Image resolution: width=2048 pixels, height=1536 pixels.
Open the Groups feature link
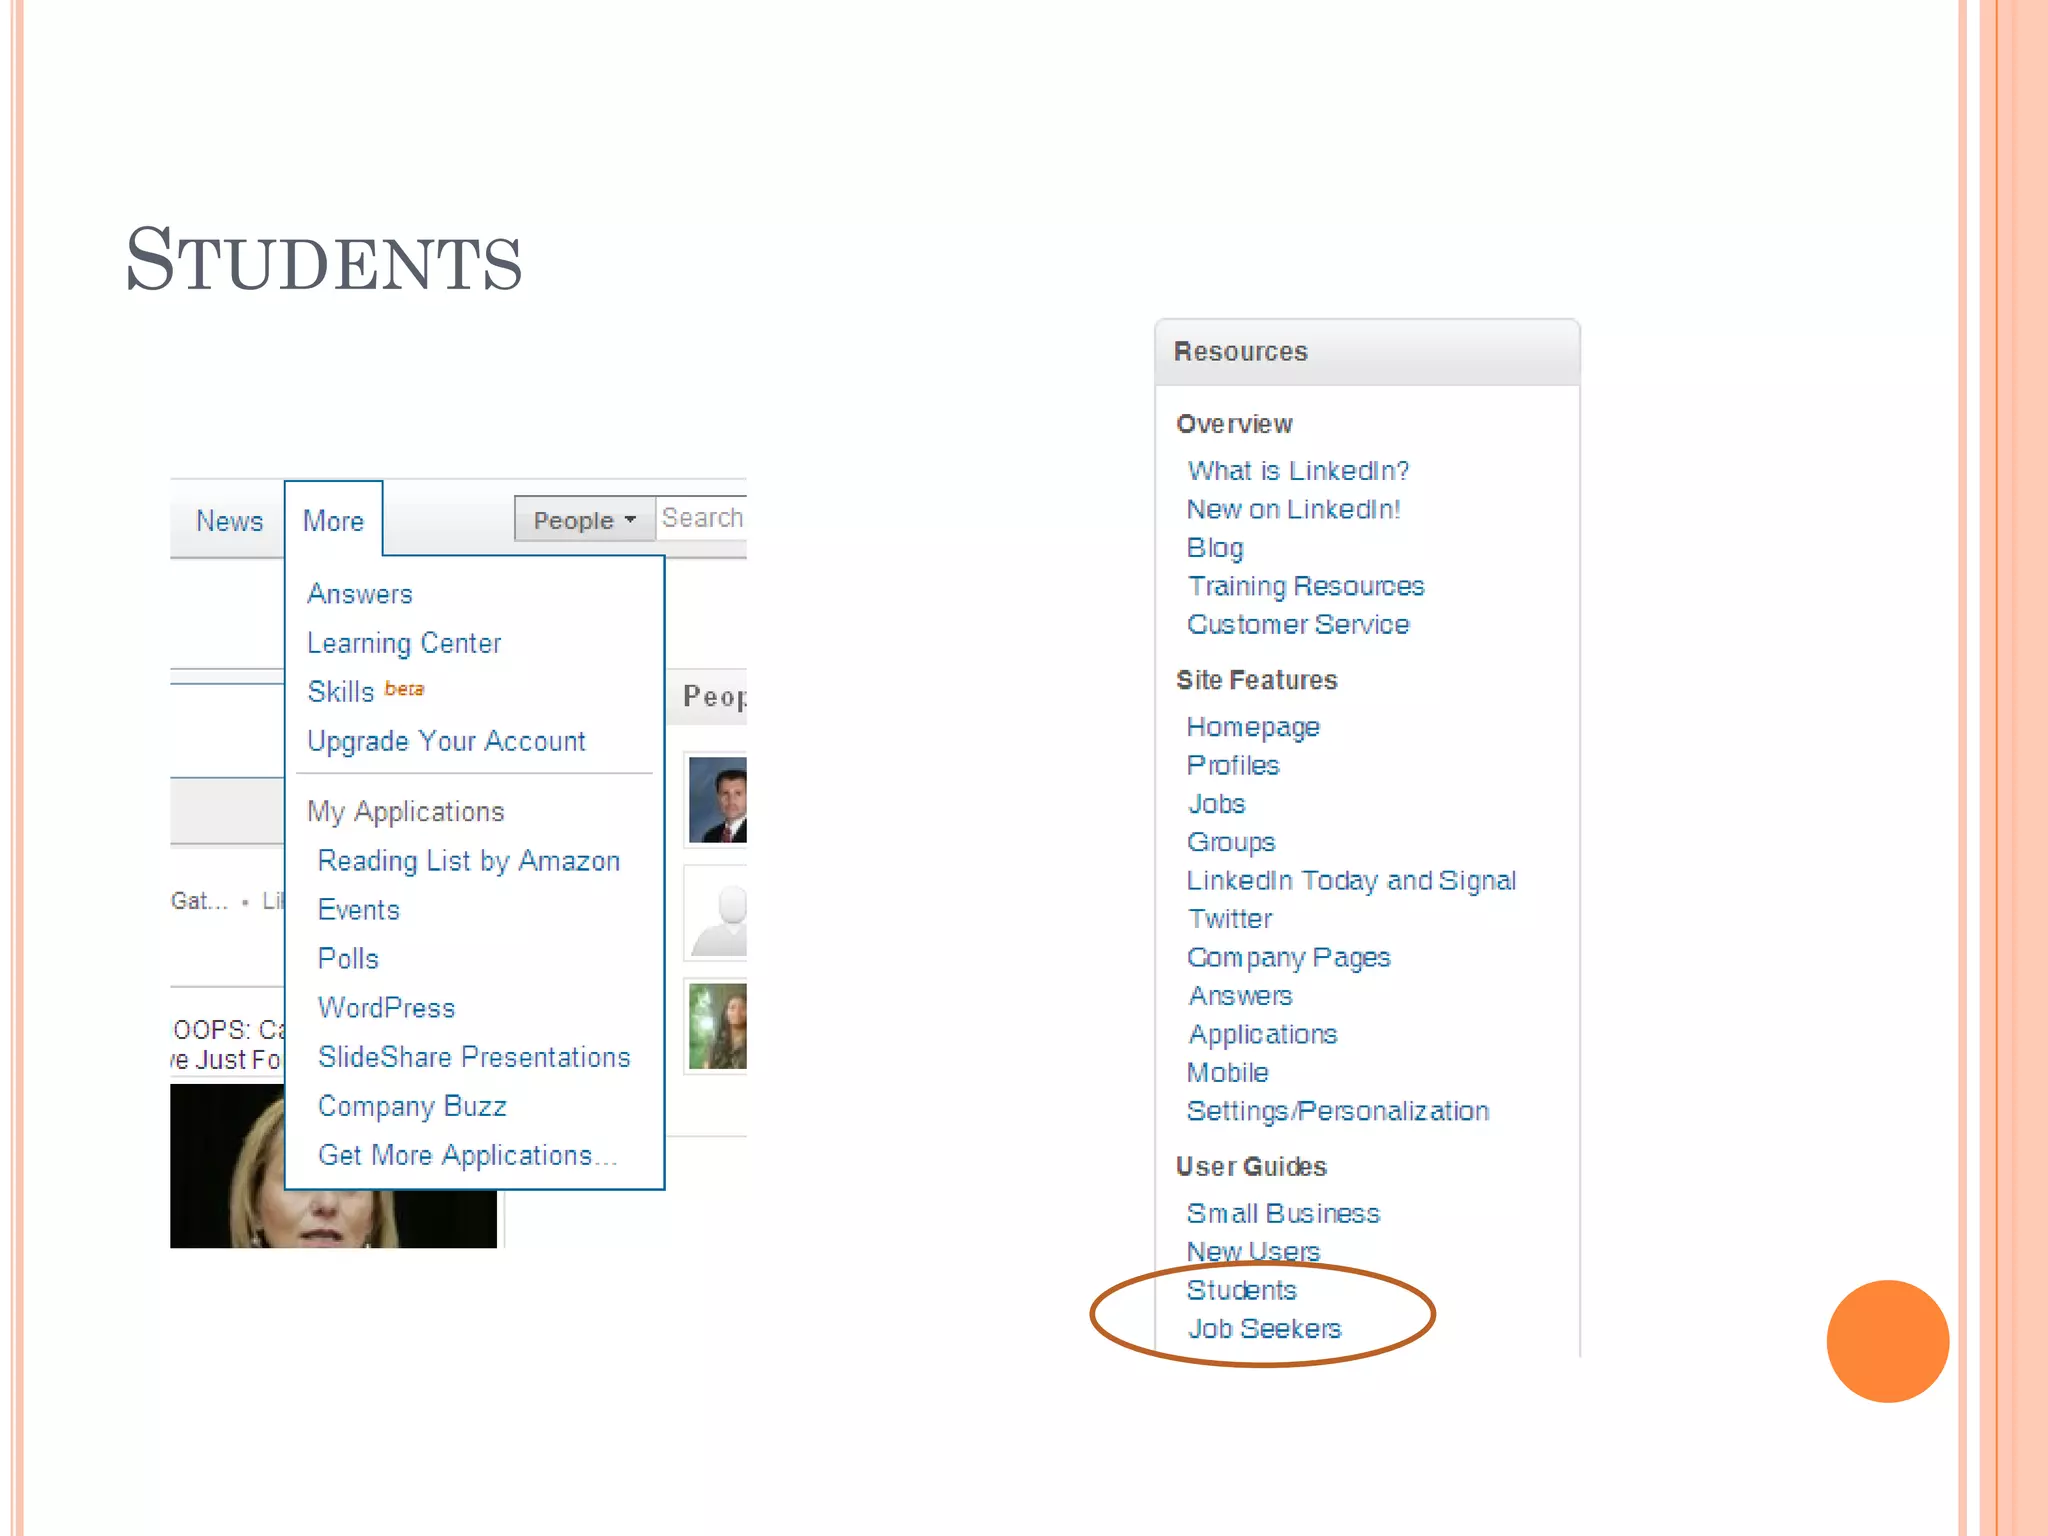1231,842
